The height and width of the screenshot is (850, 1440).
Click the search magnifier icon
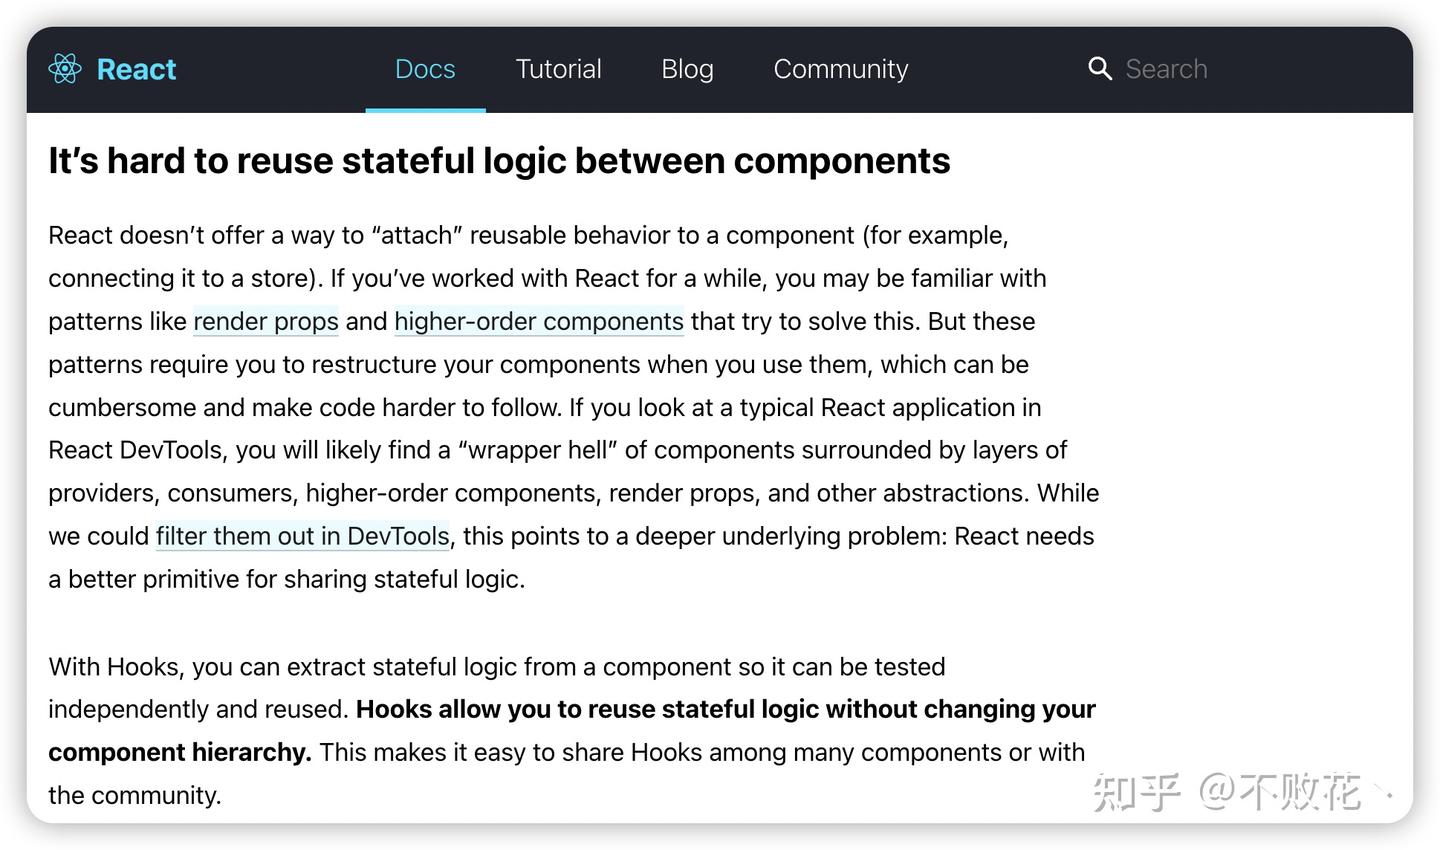click(1100, 68)
